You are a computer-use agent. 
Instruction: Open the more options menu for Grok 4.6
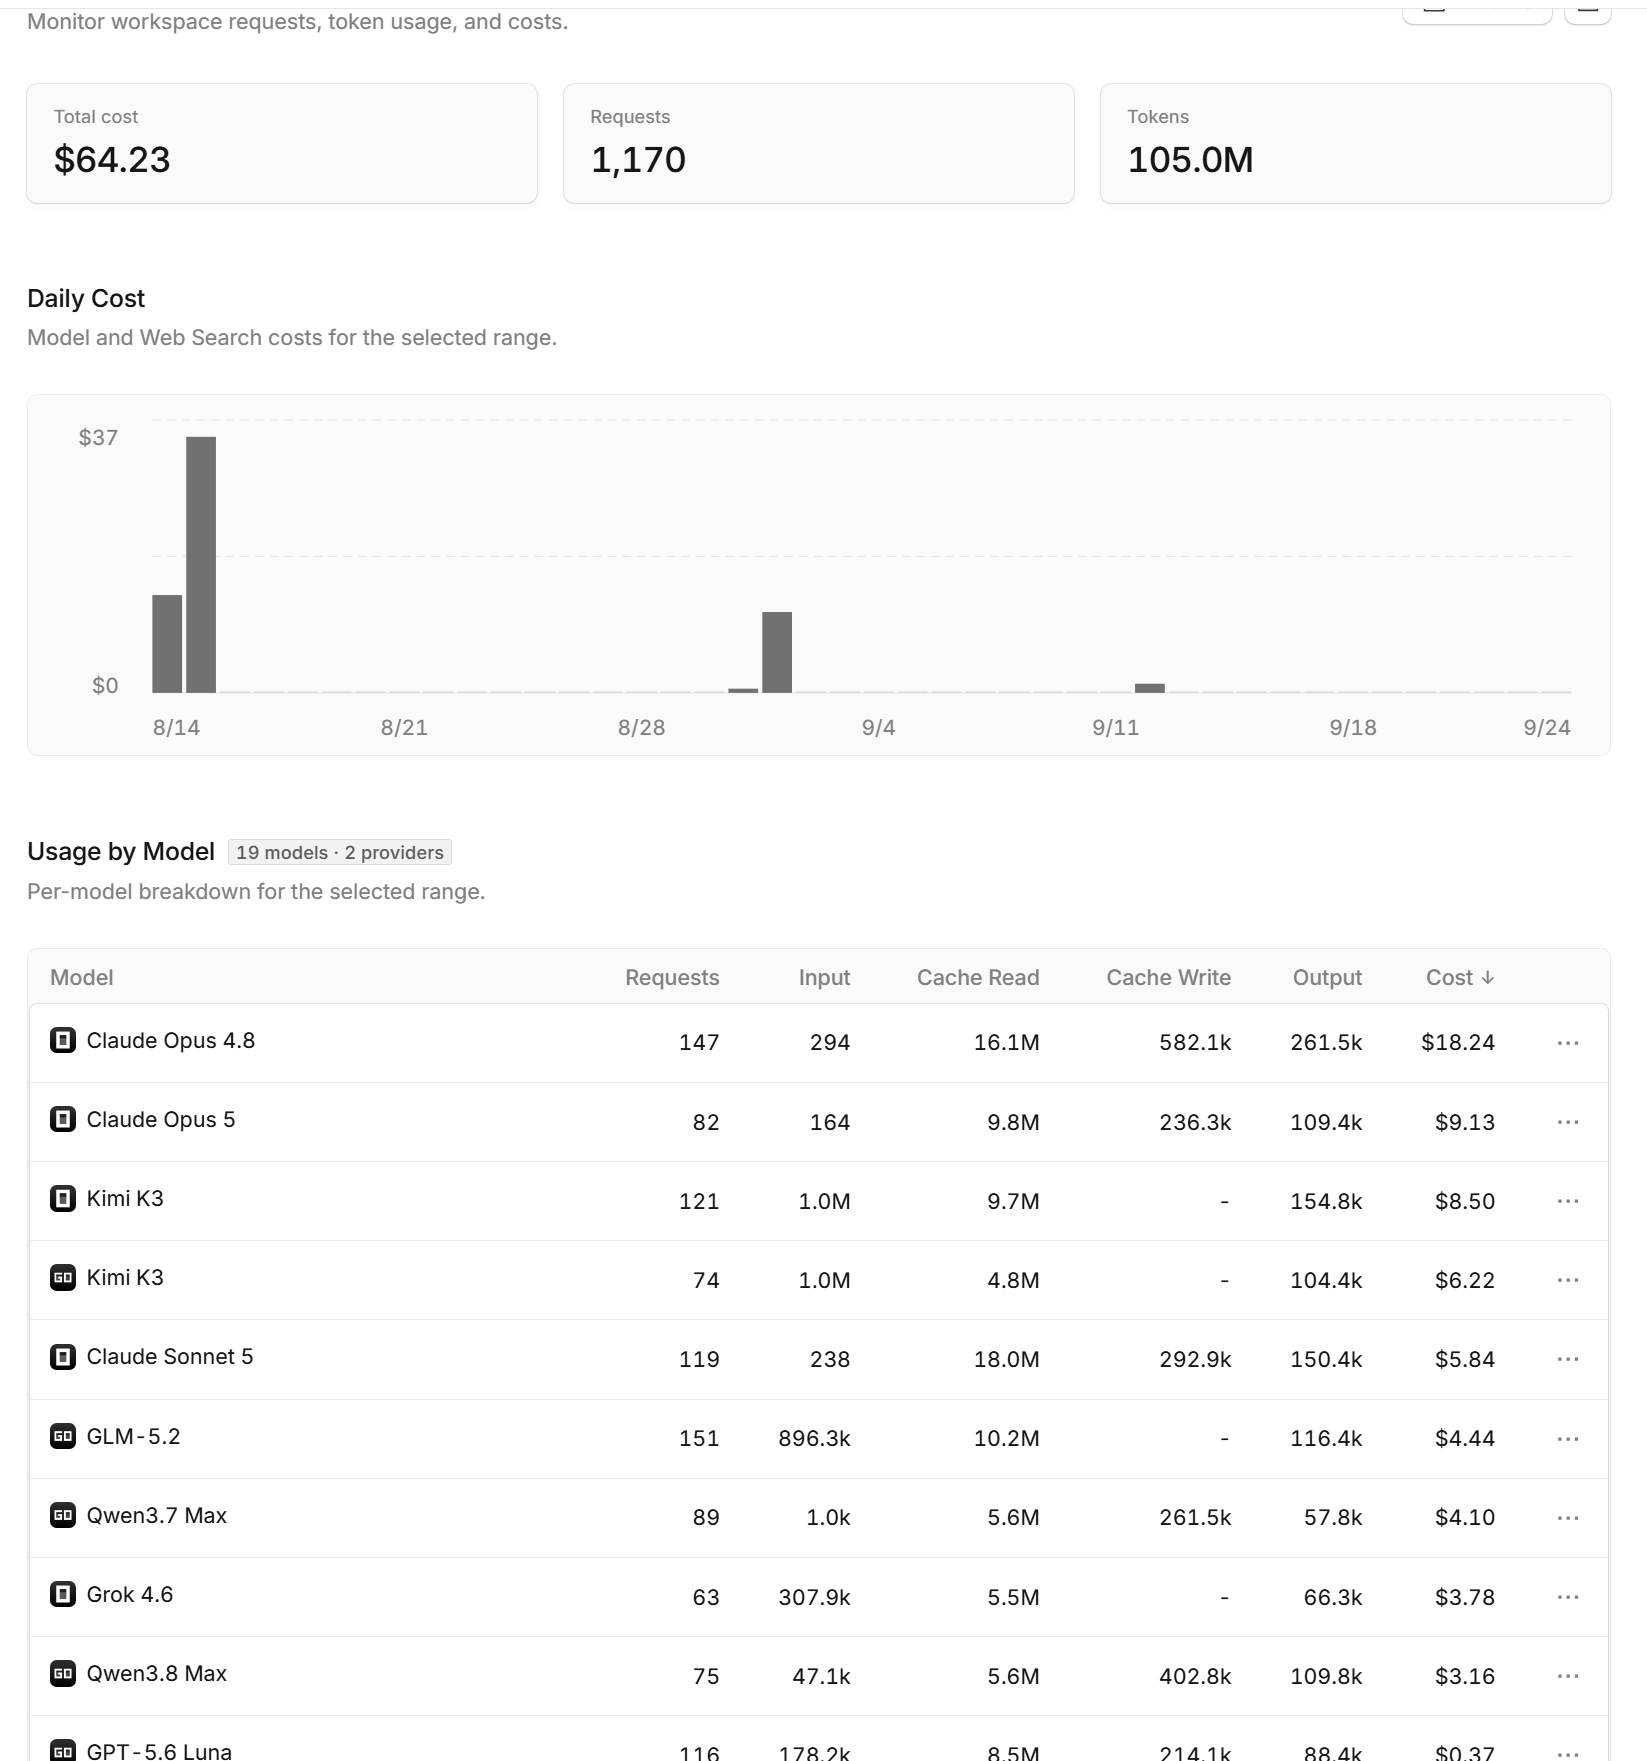click(x=1567, y=1597)
